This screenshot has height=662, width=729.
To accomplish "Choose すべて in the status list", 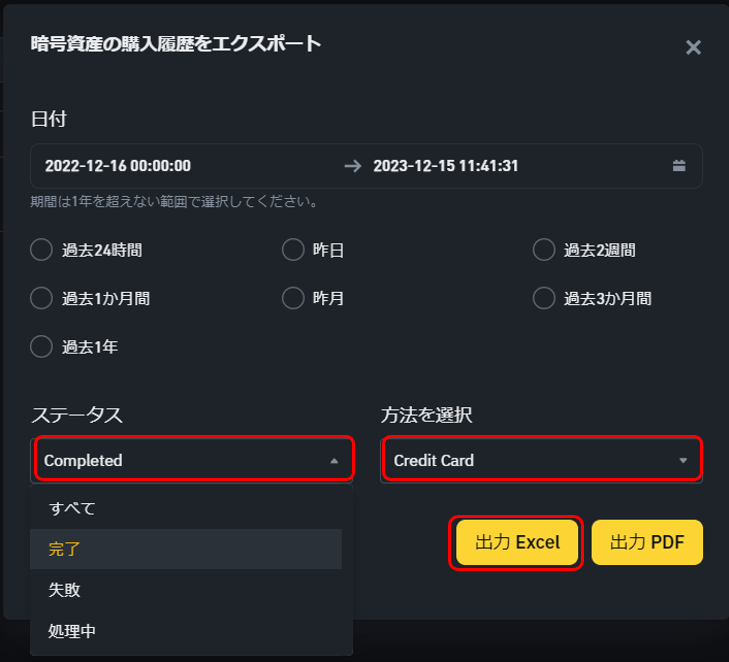I will coord(186,508).
